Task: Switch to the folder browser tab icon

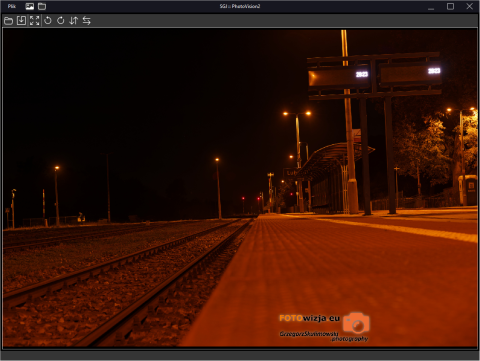Action: tap(42, 6)
